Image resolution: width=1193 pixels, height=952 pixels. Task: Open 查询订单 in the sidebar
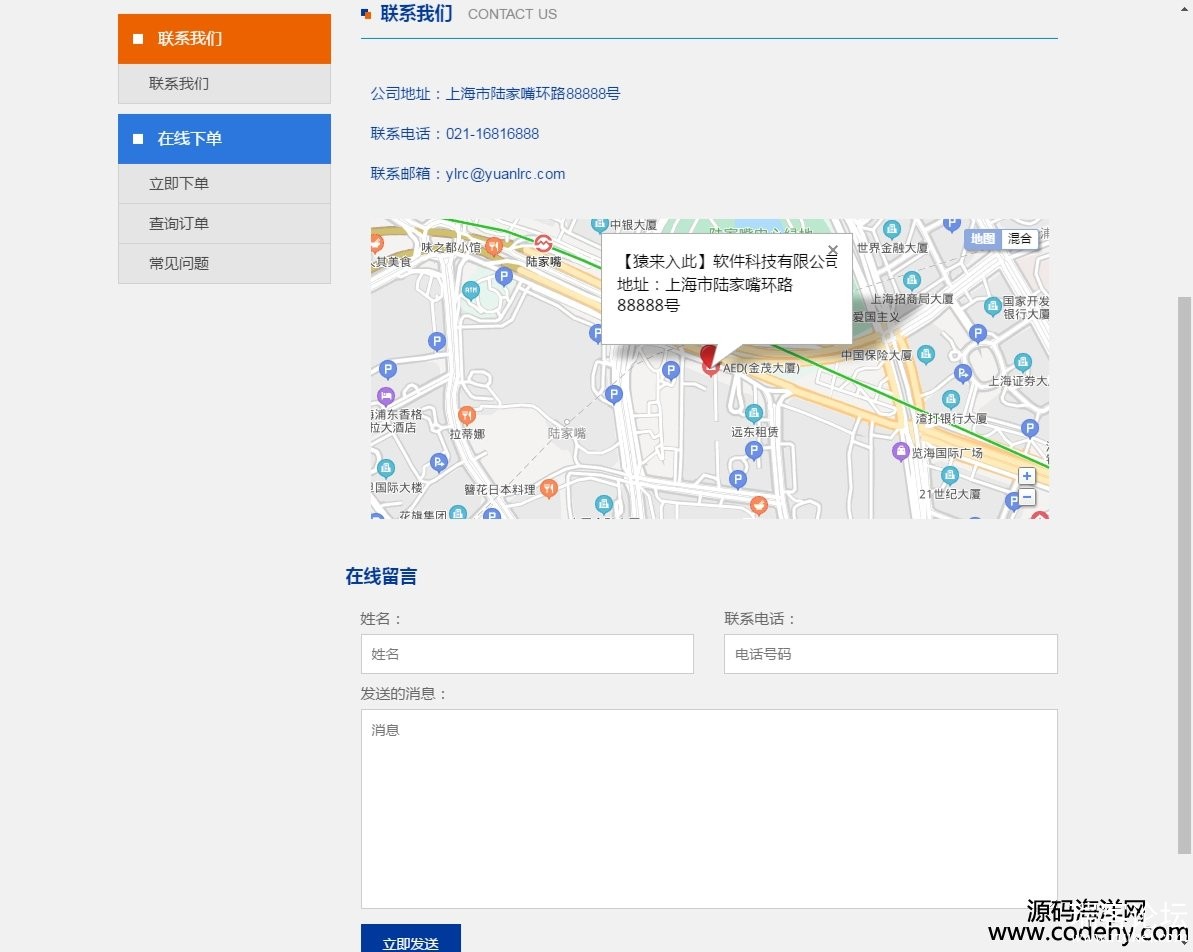click(x=224, y=224)
